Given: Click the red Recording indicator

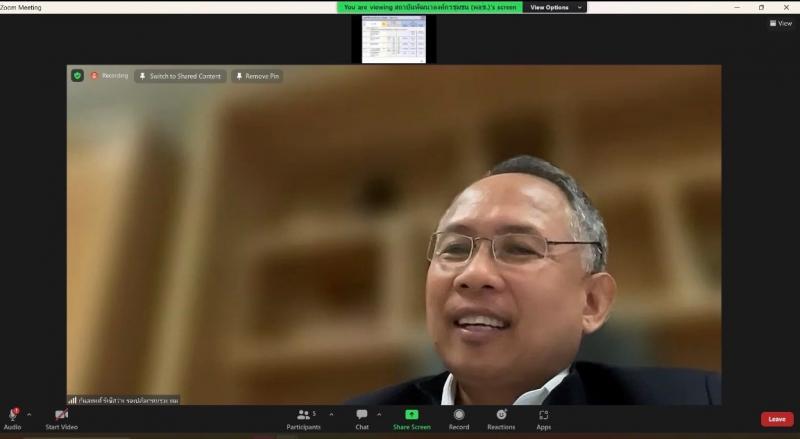Looking at the screenshot, I should [x=109, y=76].
